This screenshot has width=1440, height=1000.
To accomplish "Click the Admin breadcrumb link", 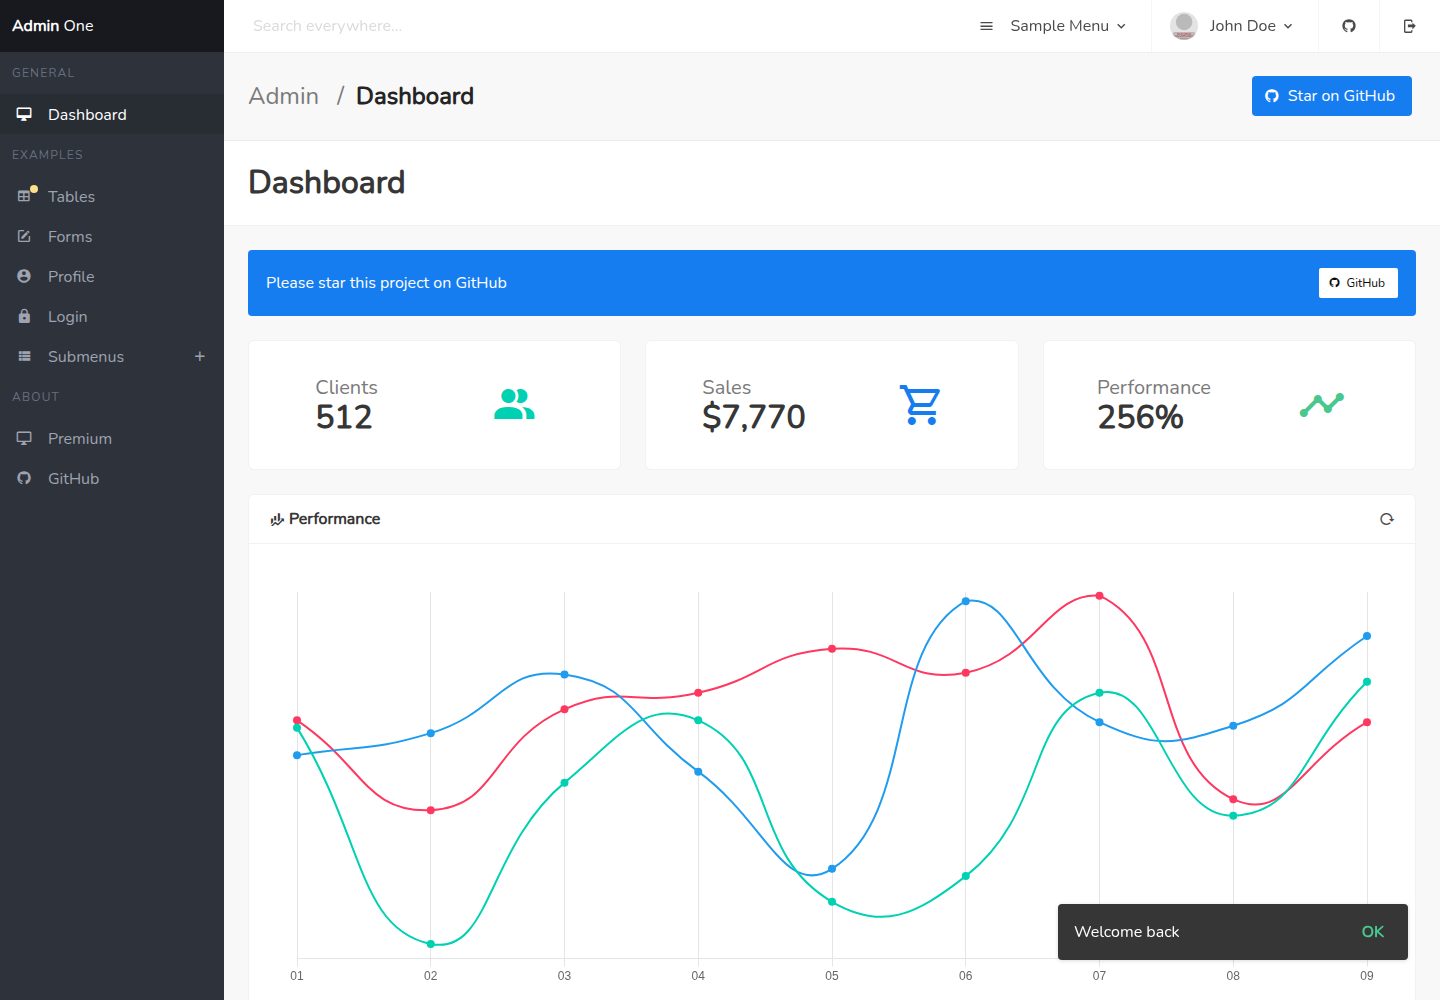I will click(284, 96).
